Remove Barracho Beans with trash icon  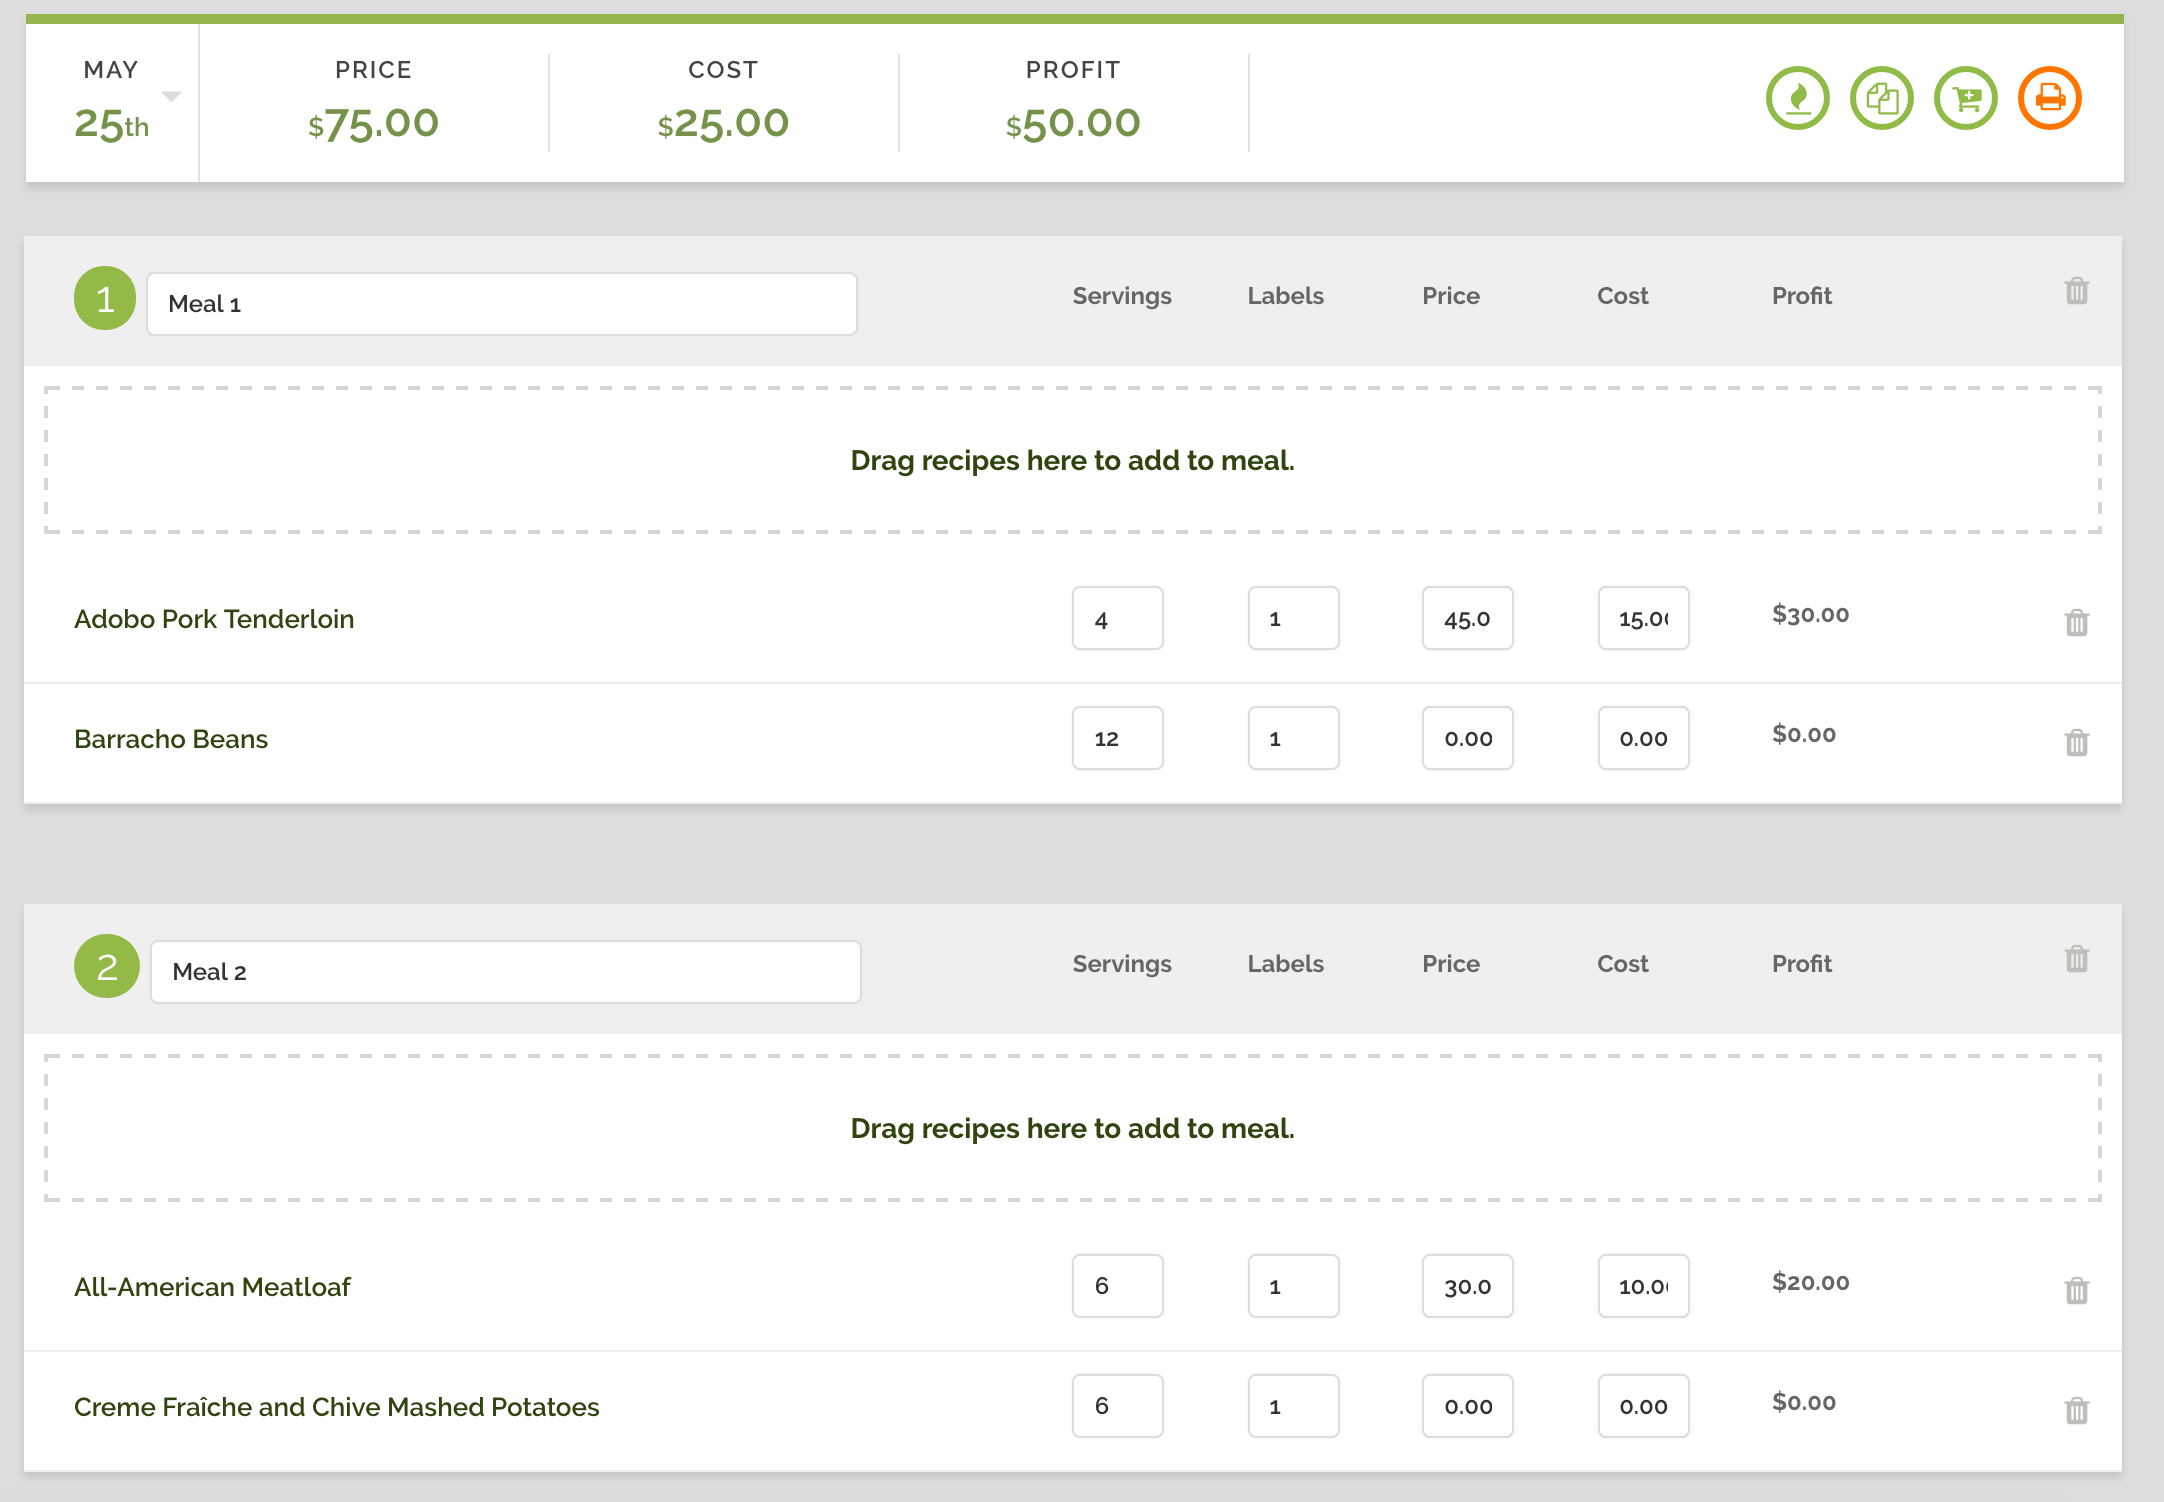(x=2076, y=742)
